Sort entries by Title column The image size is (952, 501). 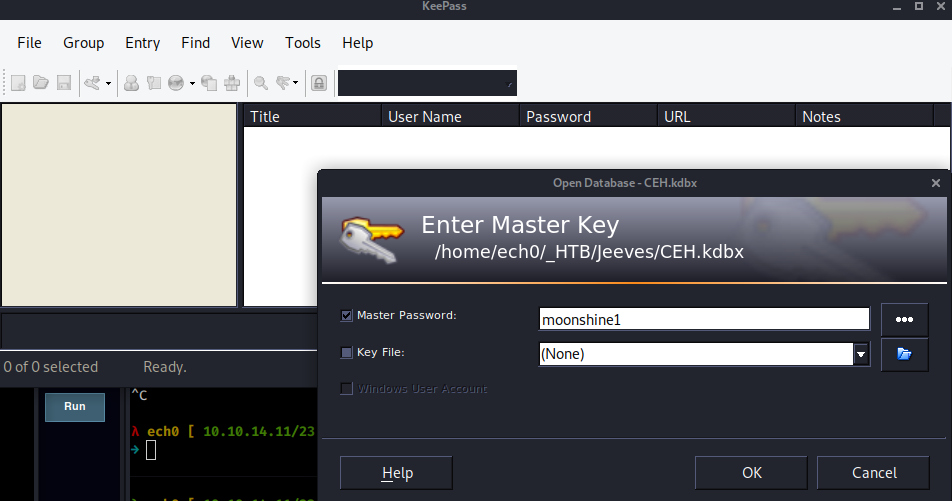312,116
